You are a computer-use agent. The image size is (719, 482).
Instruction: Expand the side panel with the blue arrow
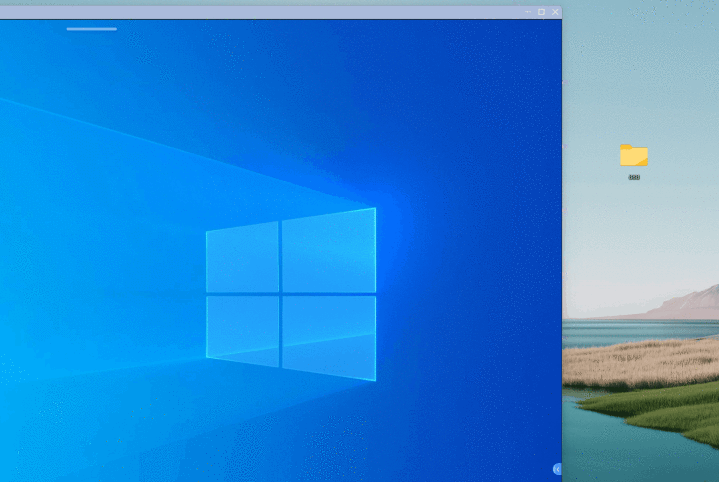click(x=557, y=469)
